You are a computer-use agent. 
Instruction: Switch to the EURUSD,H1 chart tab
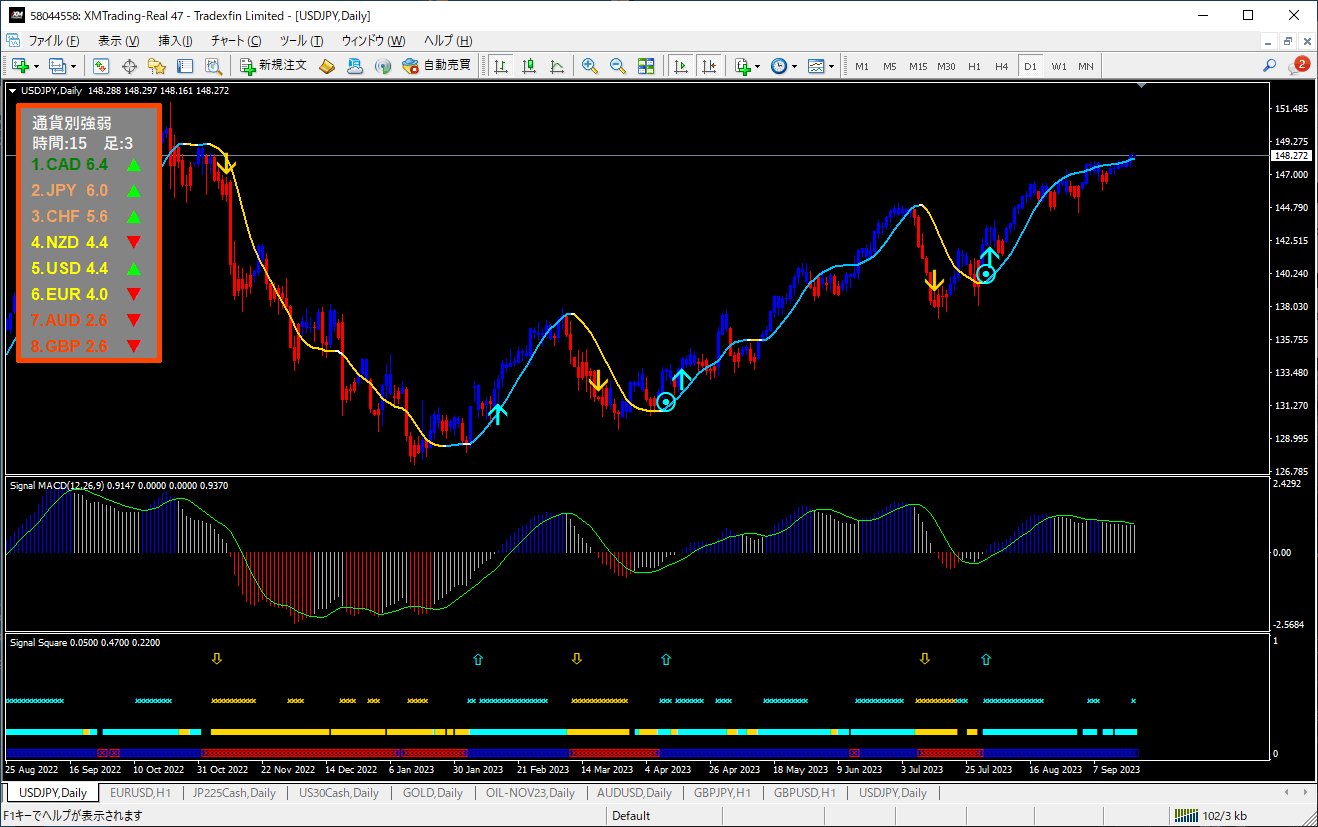pyautogui.click(x=140, y=793)
